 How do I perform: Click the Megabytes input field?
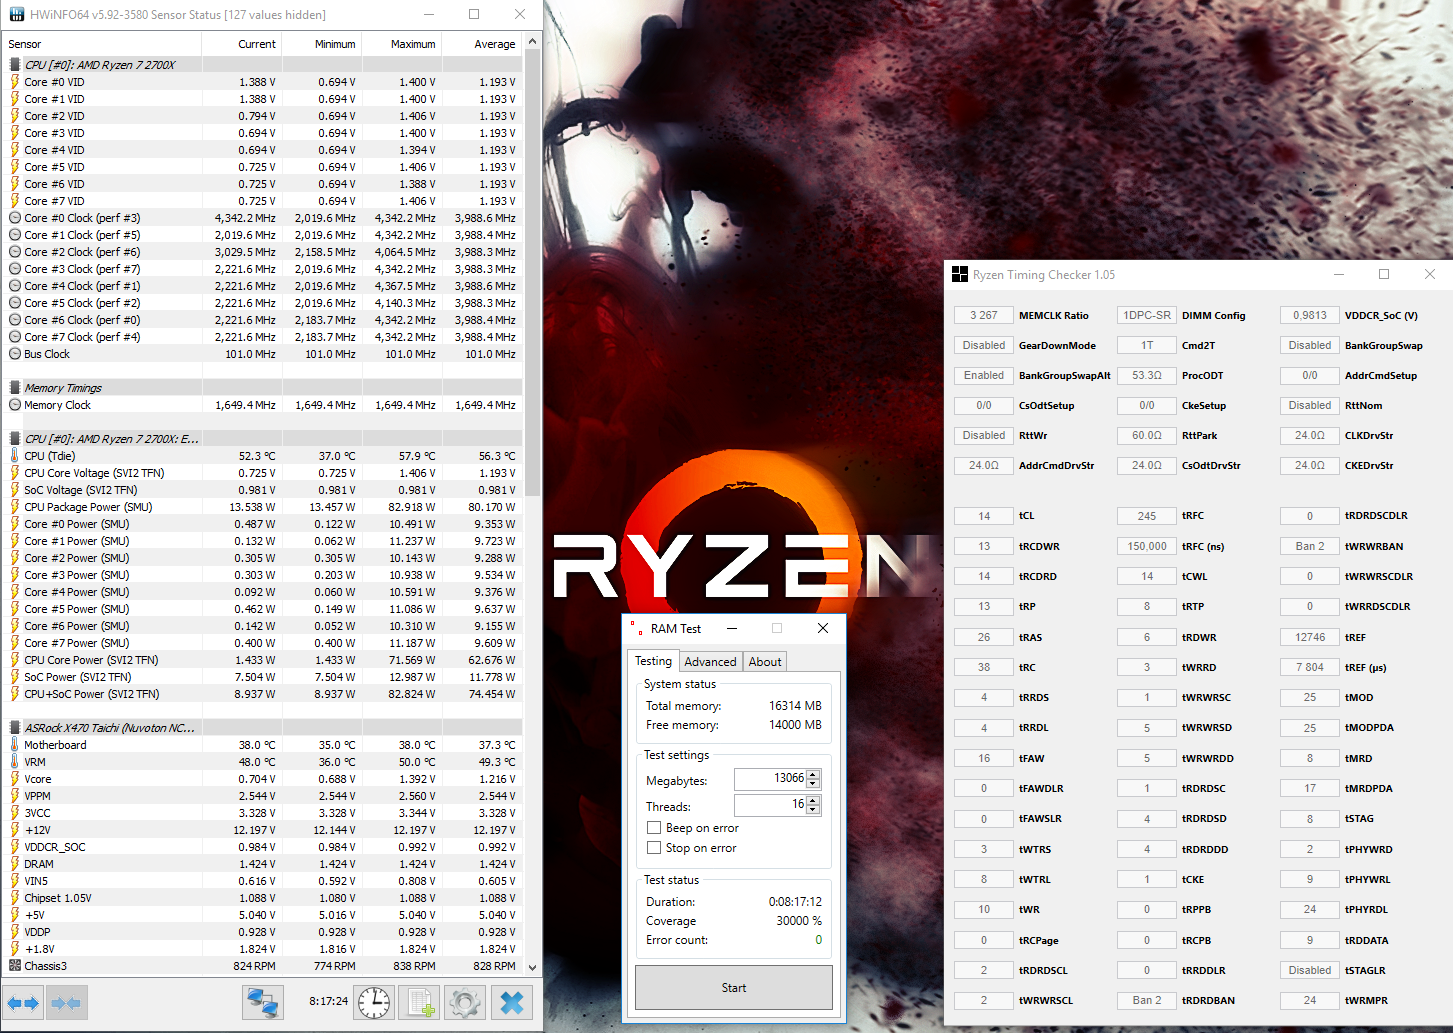(x=770, y=779)
